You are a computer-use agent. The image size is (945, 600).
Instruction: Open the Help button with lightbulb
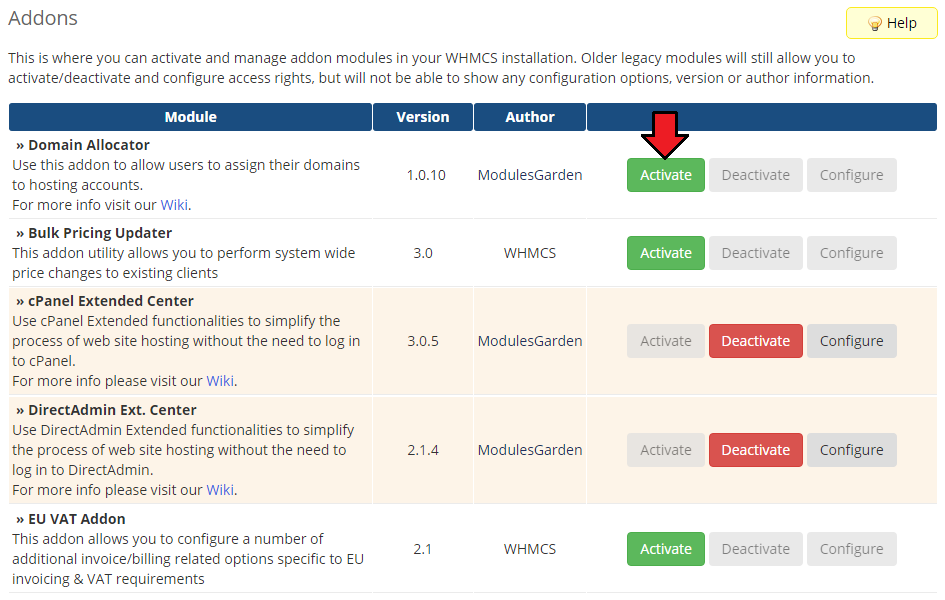(891, 23)
